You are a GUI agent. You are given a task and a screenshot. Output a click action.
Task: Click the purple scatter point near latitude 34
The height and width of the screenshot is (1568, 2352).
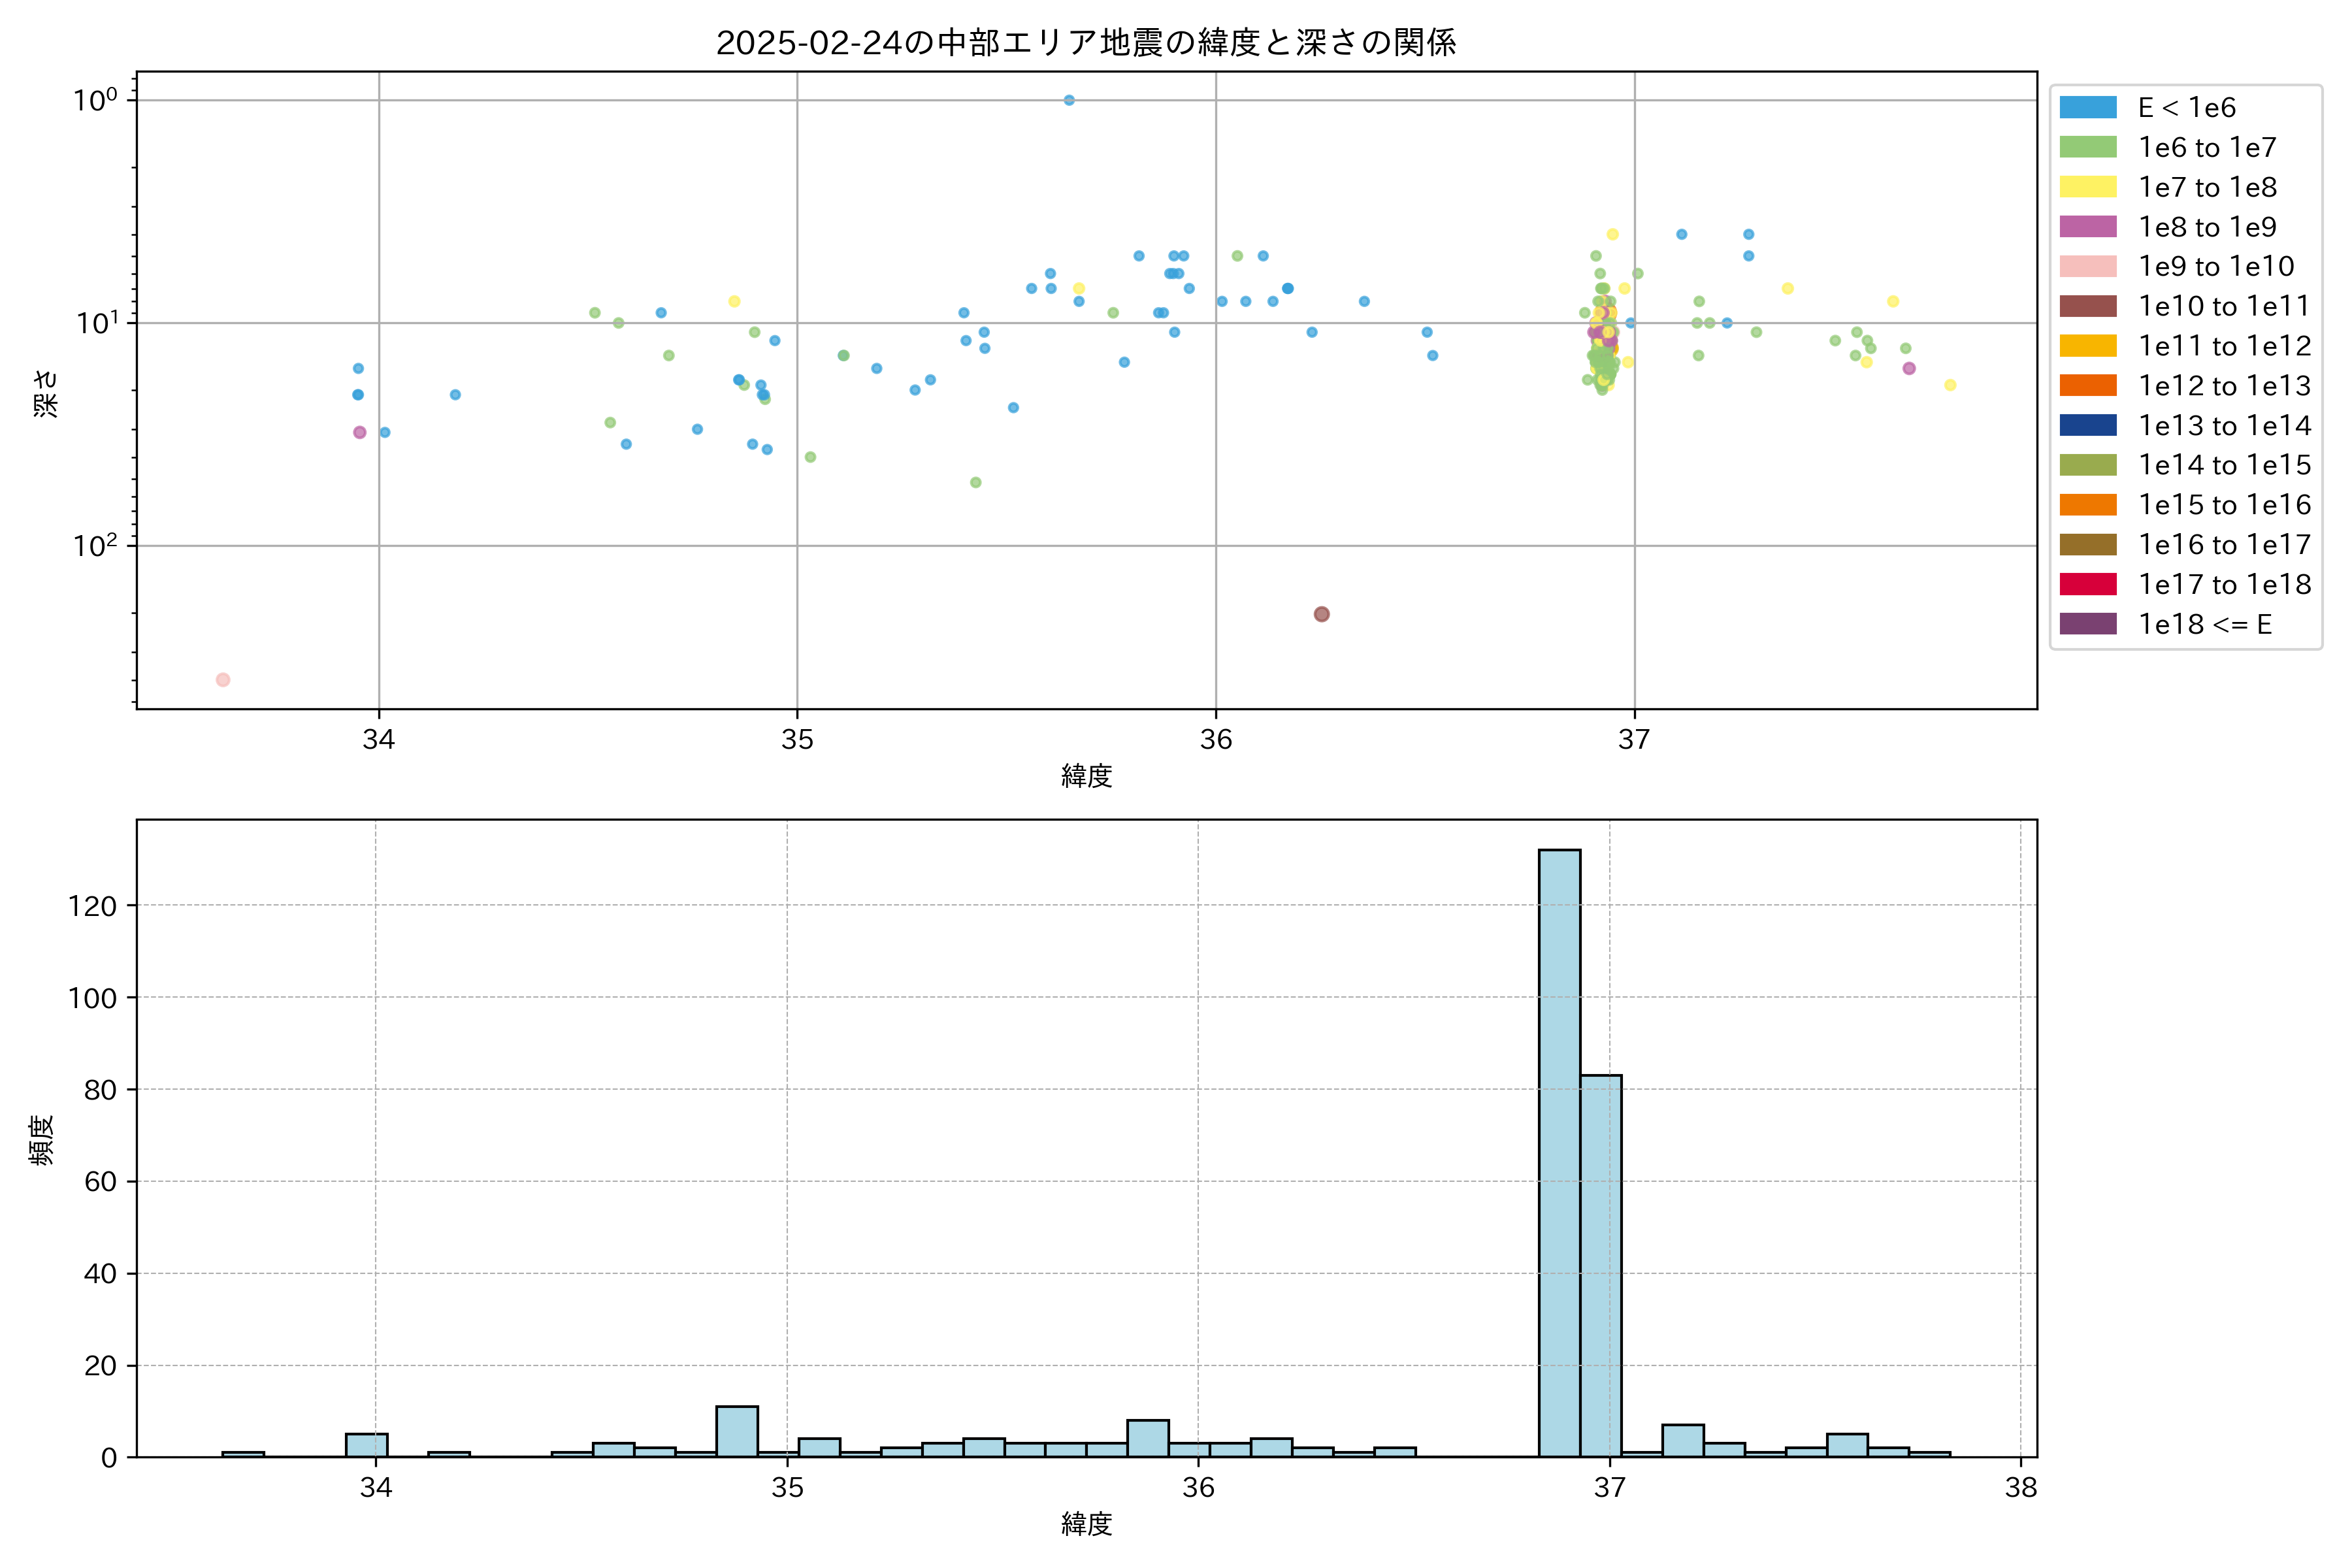[360, 433]
